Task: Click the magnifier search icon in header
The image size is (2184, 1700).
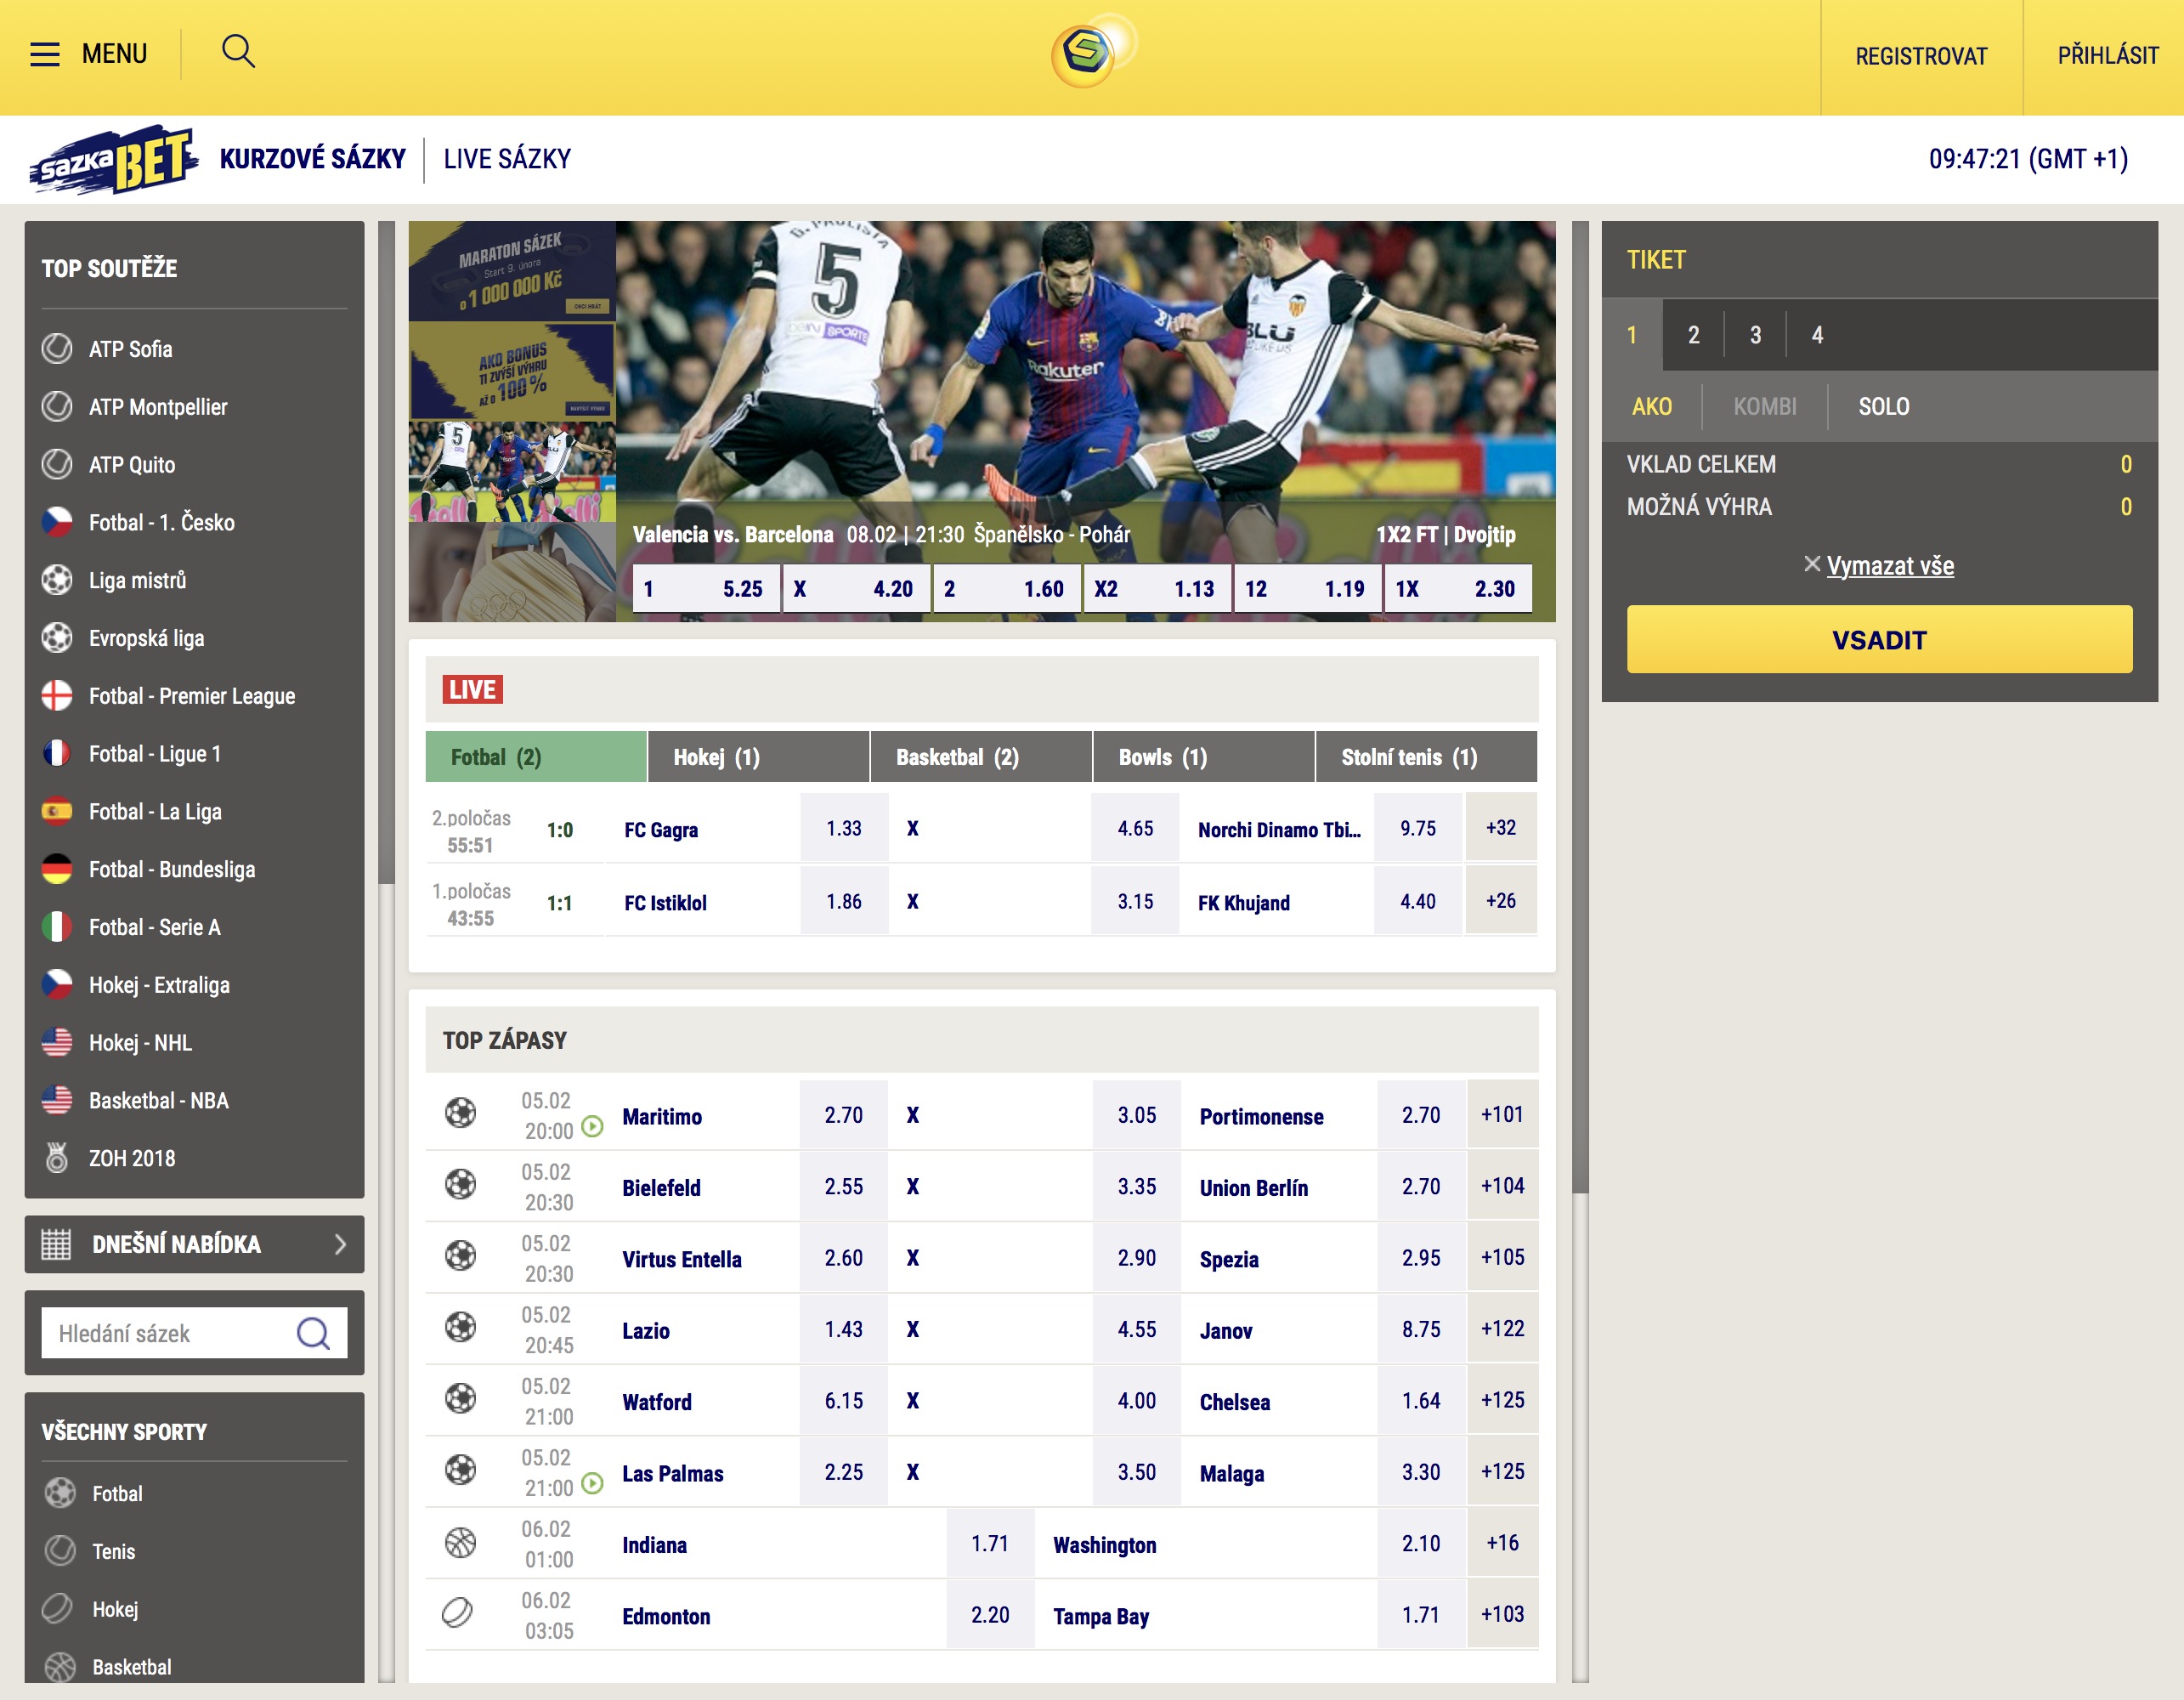Action: click(238, 51)
